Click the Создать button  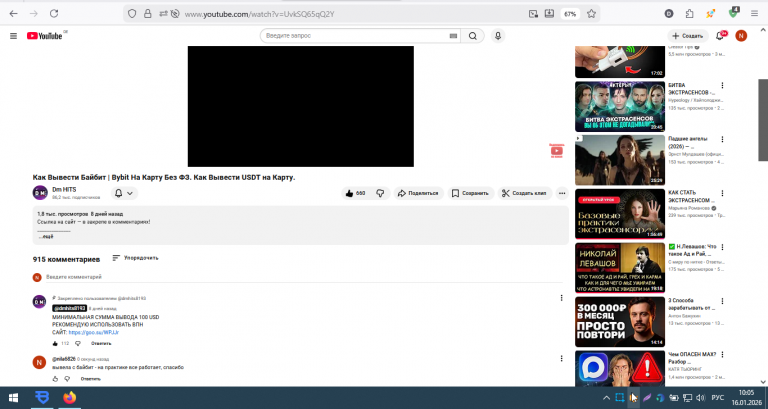[687, 36]
